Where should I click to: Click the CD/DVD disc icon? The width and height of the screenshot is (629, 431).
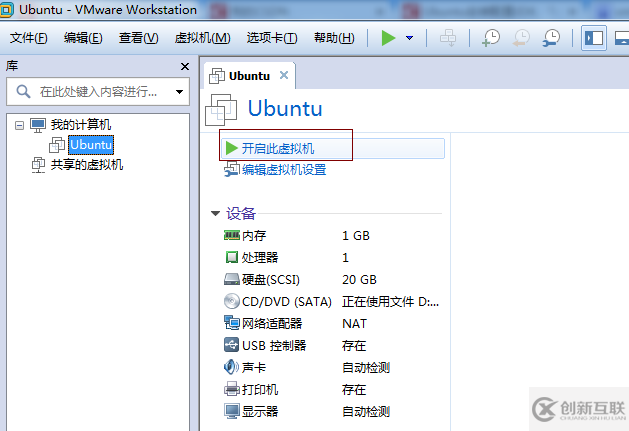(232, 301)
